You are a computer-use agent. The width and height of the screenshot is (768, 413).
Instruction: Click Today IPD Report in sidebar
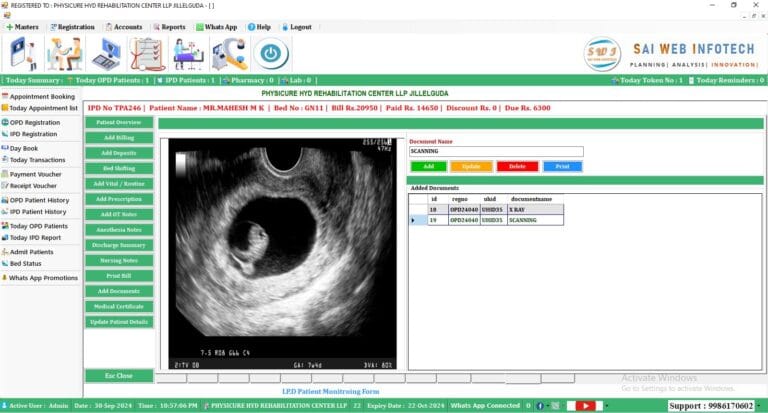[35, 238]
